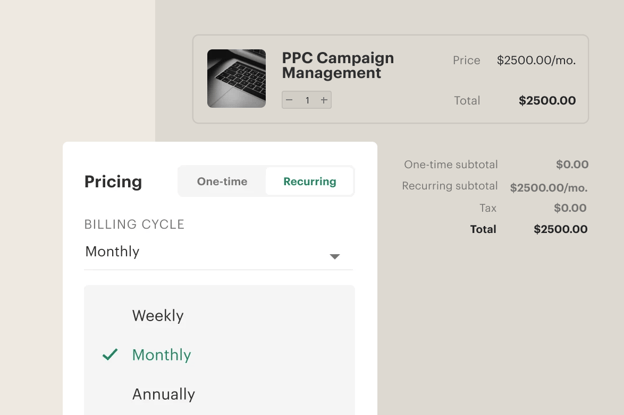This screenshot has height=415, width=624.
Task: Click the green checkmark beside Monthly
Action: point(110,355)
